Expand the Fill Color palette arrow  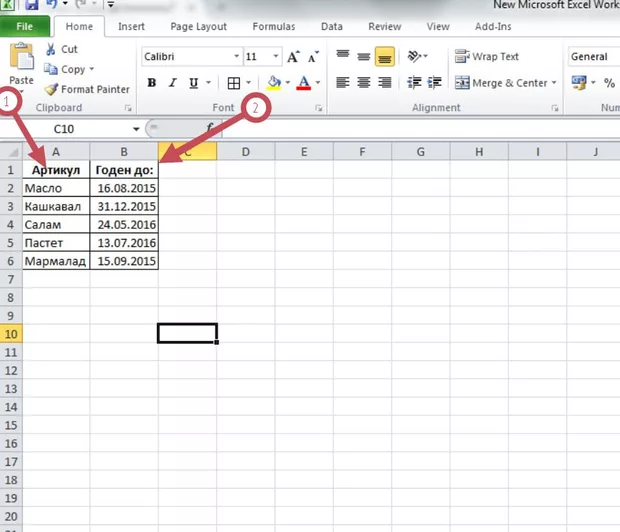pyautogui.click(x=287, y=83)
